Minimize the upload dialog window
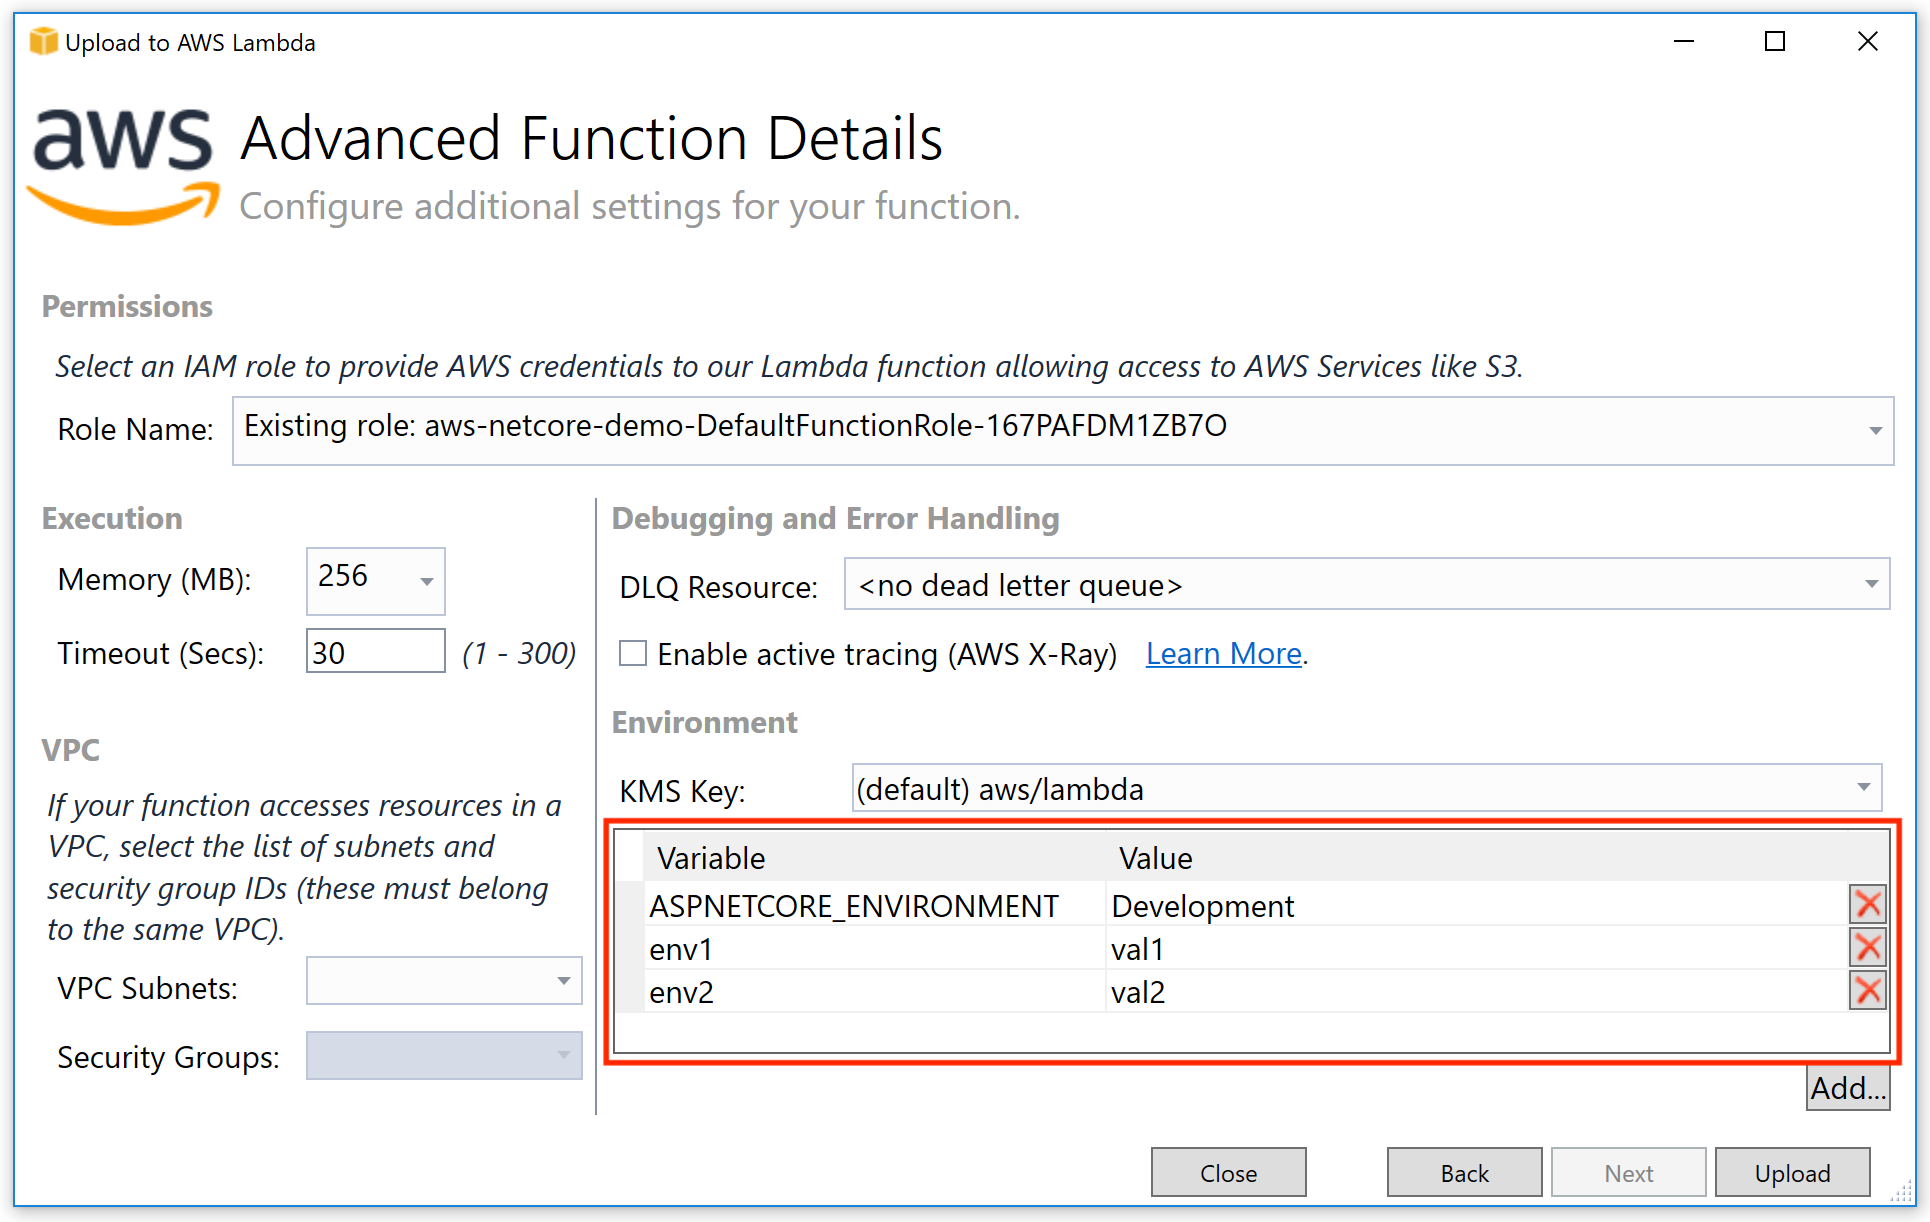1930x1222 pixels. click(1684, 42)
